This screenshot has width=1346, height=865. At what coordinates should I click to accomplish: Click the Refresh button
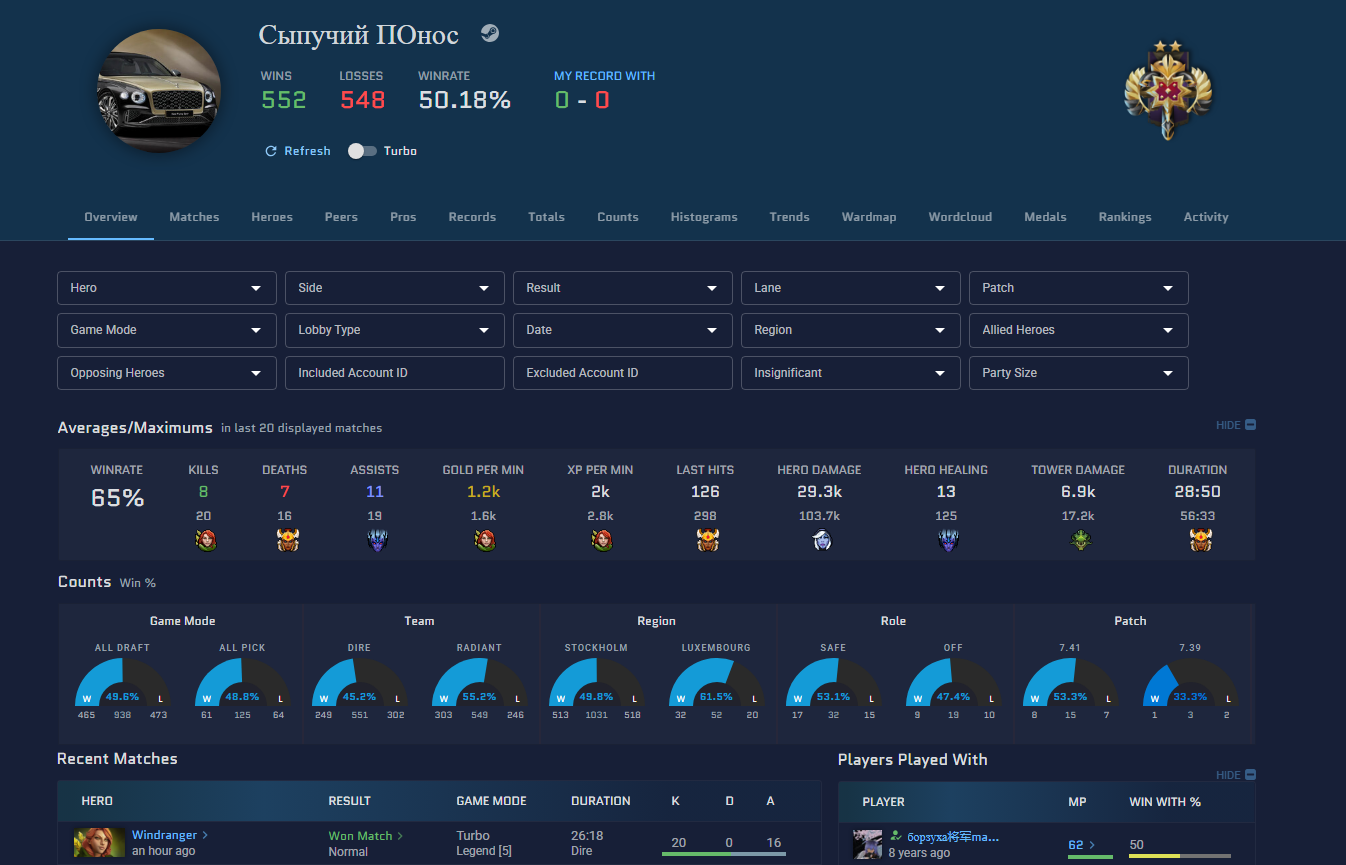click(x=297, y=151)
